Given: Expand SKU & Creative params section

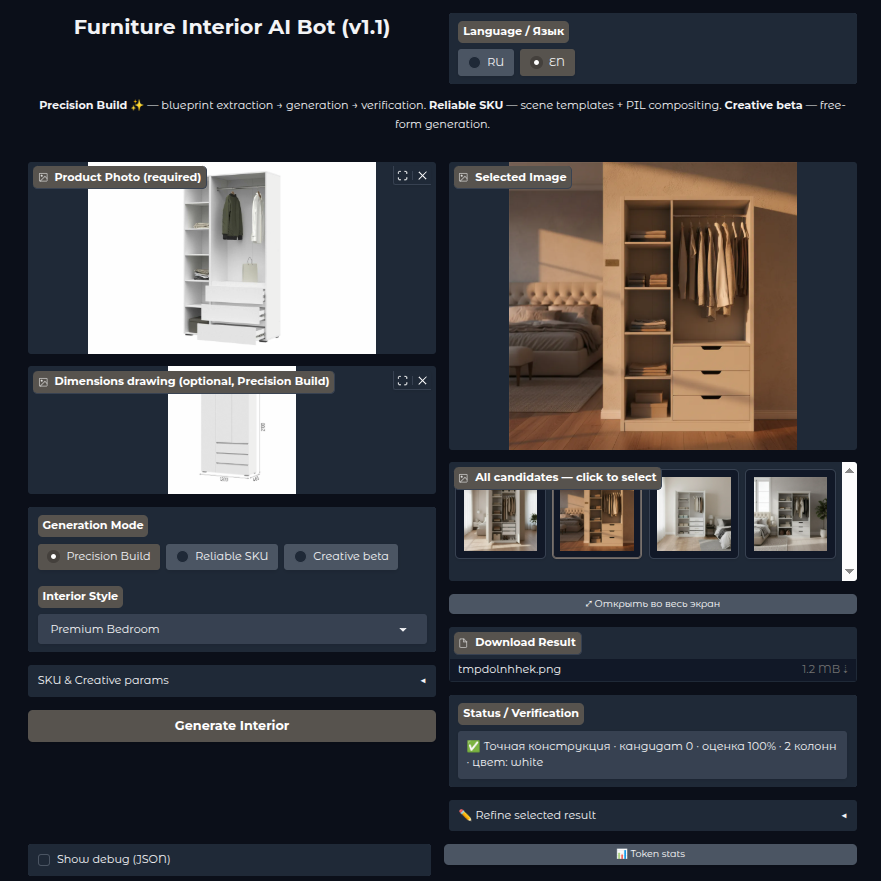Looking at the screenshot, I should pyautogui.click(x=231, y=680).
